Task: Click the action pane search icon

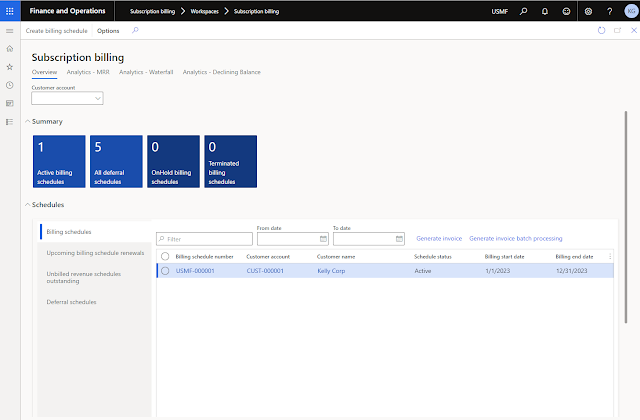Action: pyautogui.click(x=135, y=30)
